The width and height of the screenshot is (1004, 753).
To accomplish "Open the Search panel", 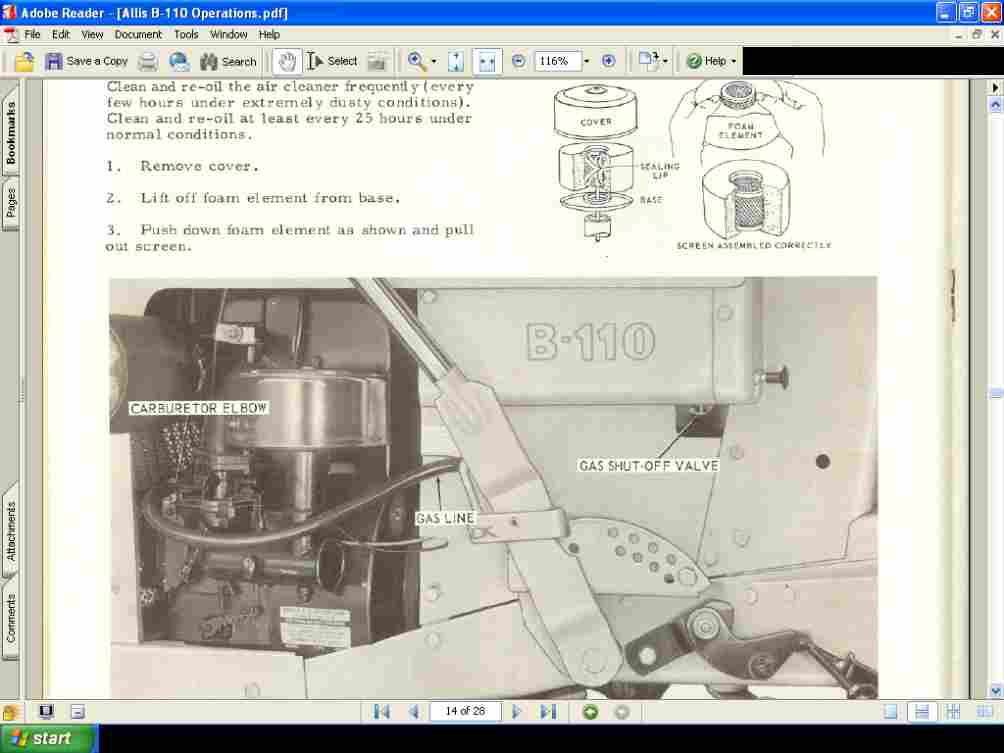I will [x=228, y=61].
